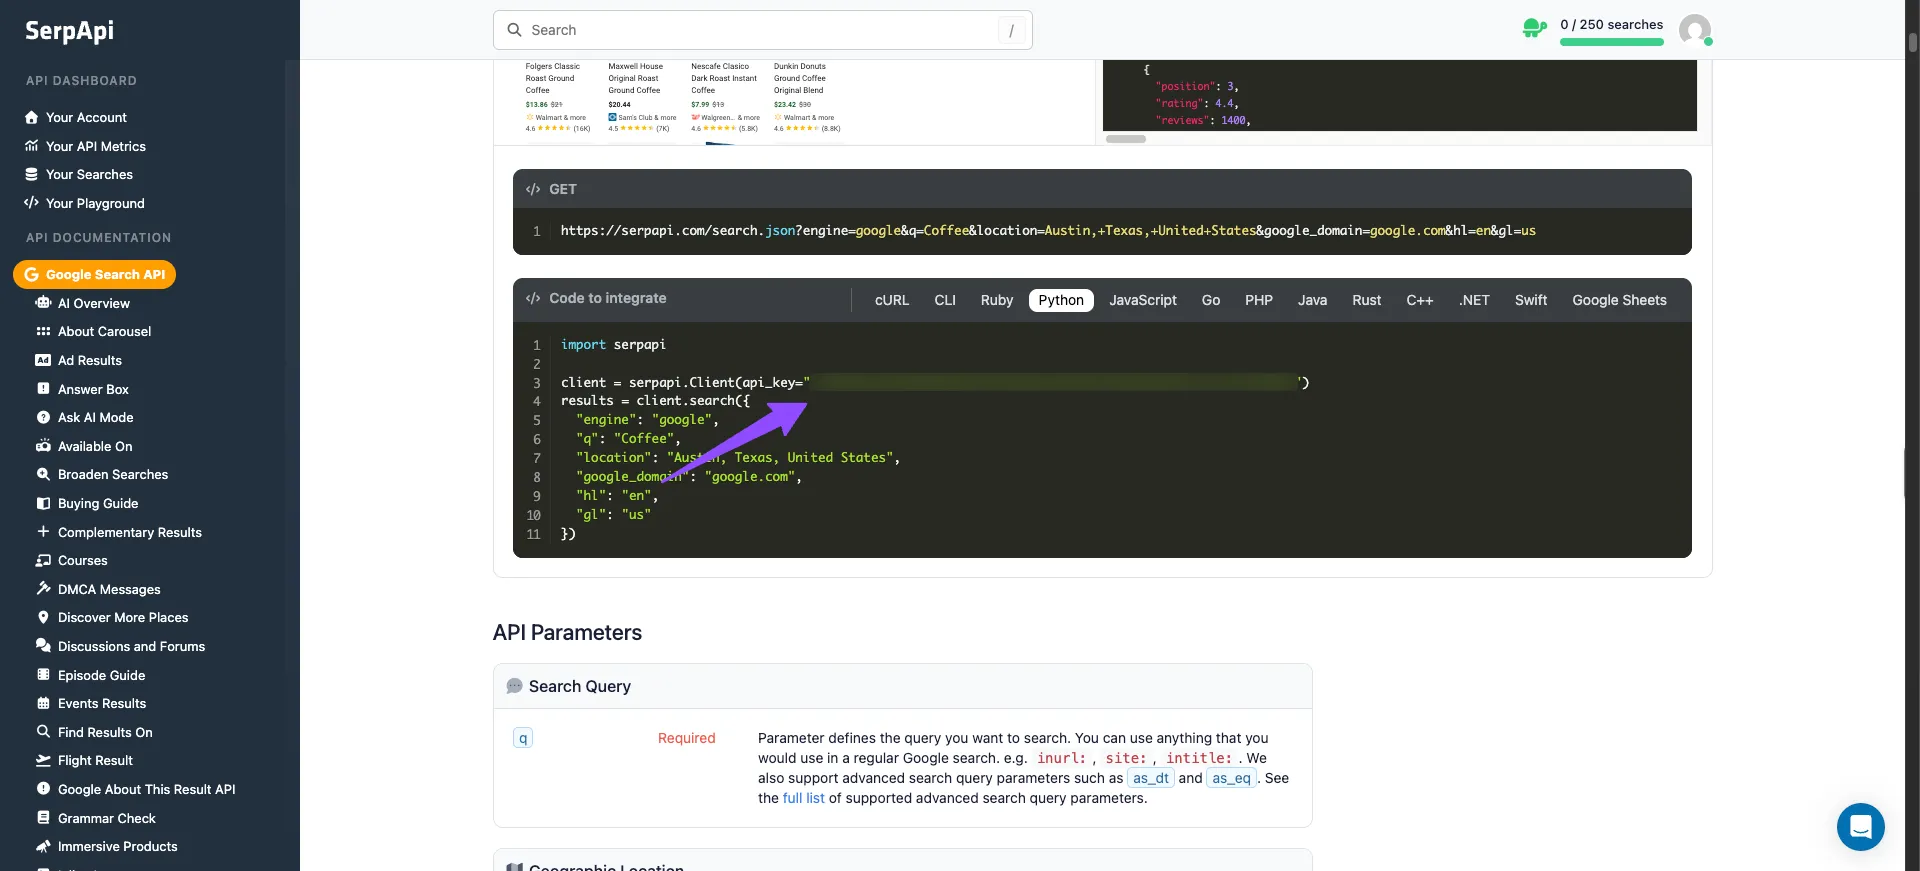Click the Events Results calendar icon
The height and width of the screenshot is (871, 1920).
click(43, 703)
